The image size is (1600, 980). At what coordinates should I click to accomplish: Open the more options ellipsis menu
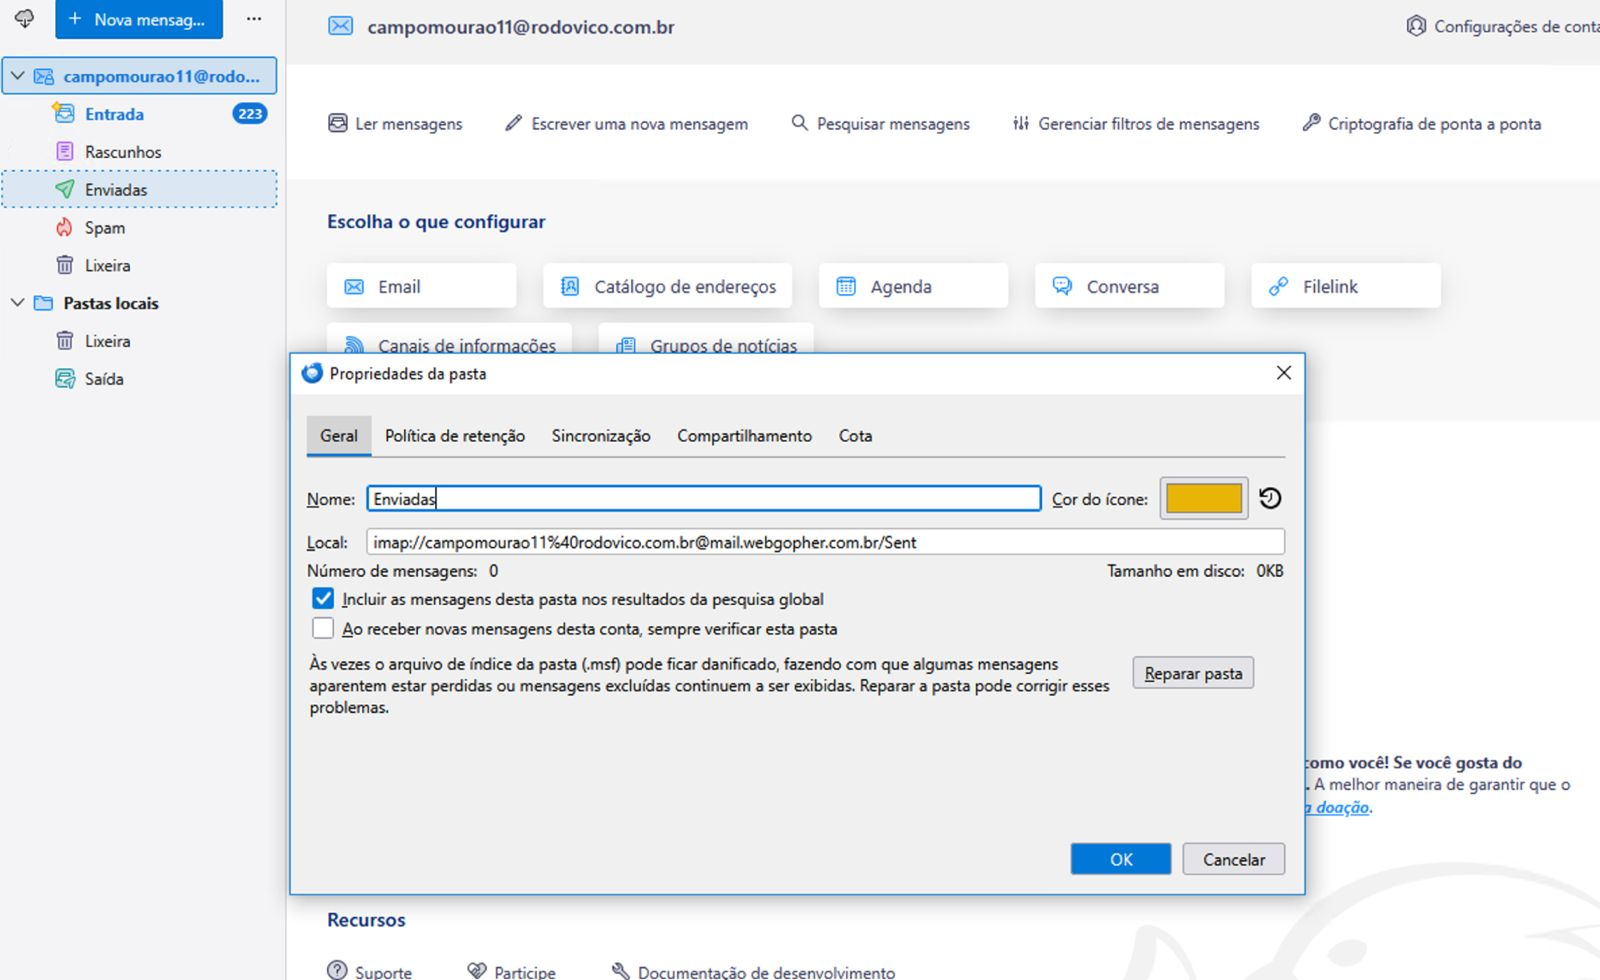pos(254,19)
